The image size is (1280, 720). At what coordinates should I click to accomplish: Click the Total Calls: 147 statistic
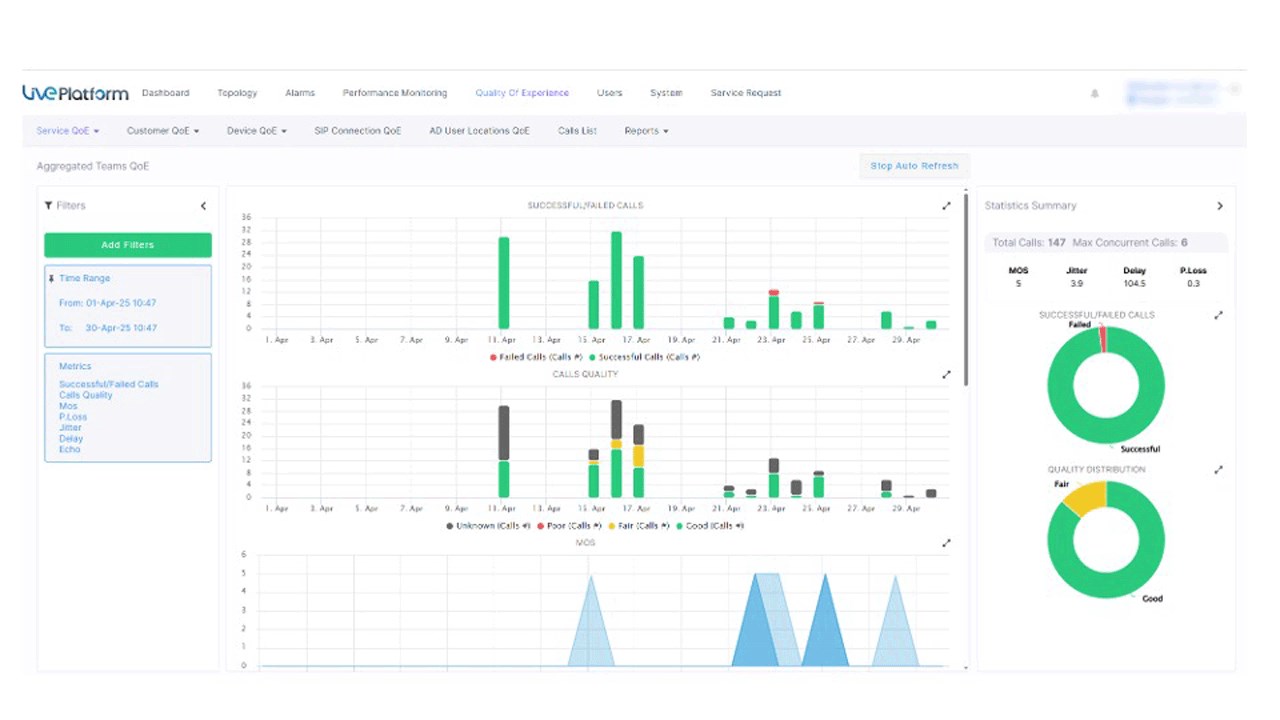1029,243
